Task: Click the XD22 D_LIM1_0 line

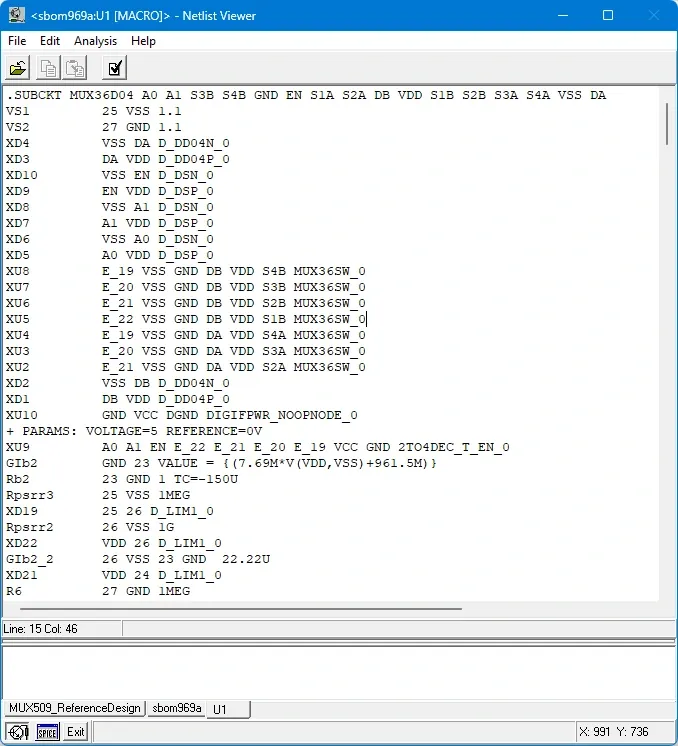Action: tap(114, 543)
